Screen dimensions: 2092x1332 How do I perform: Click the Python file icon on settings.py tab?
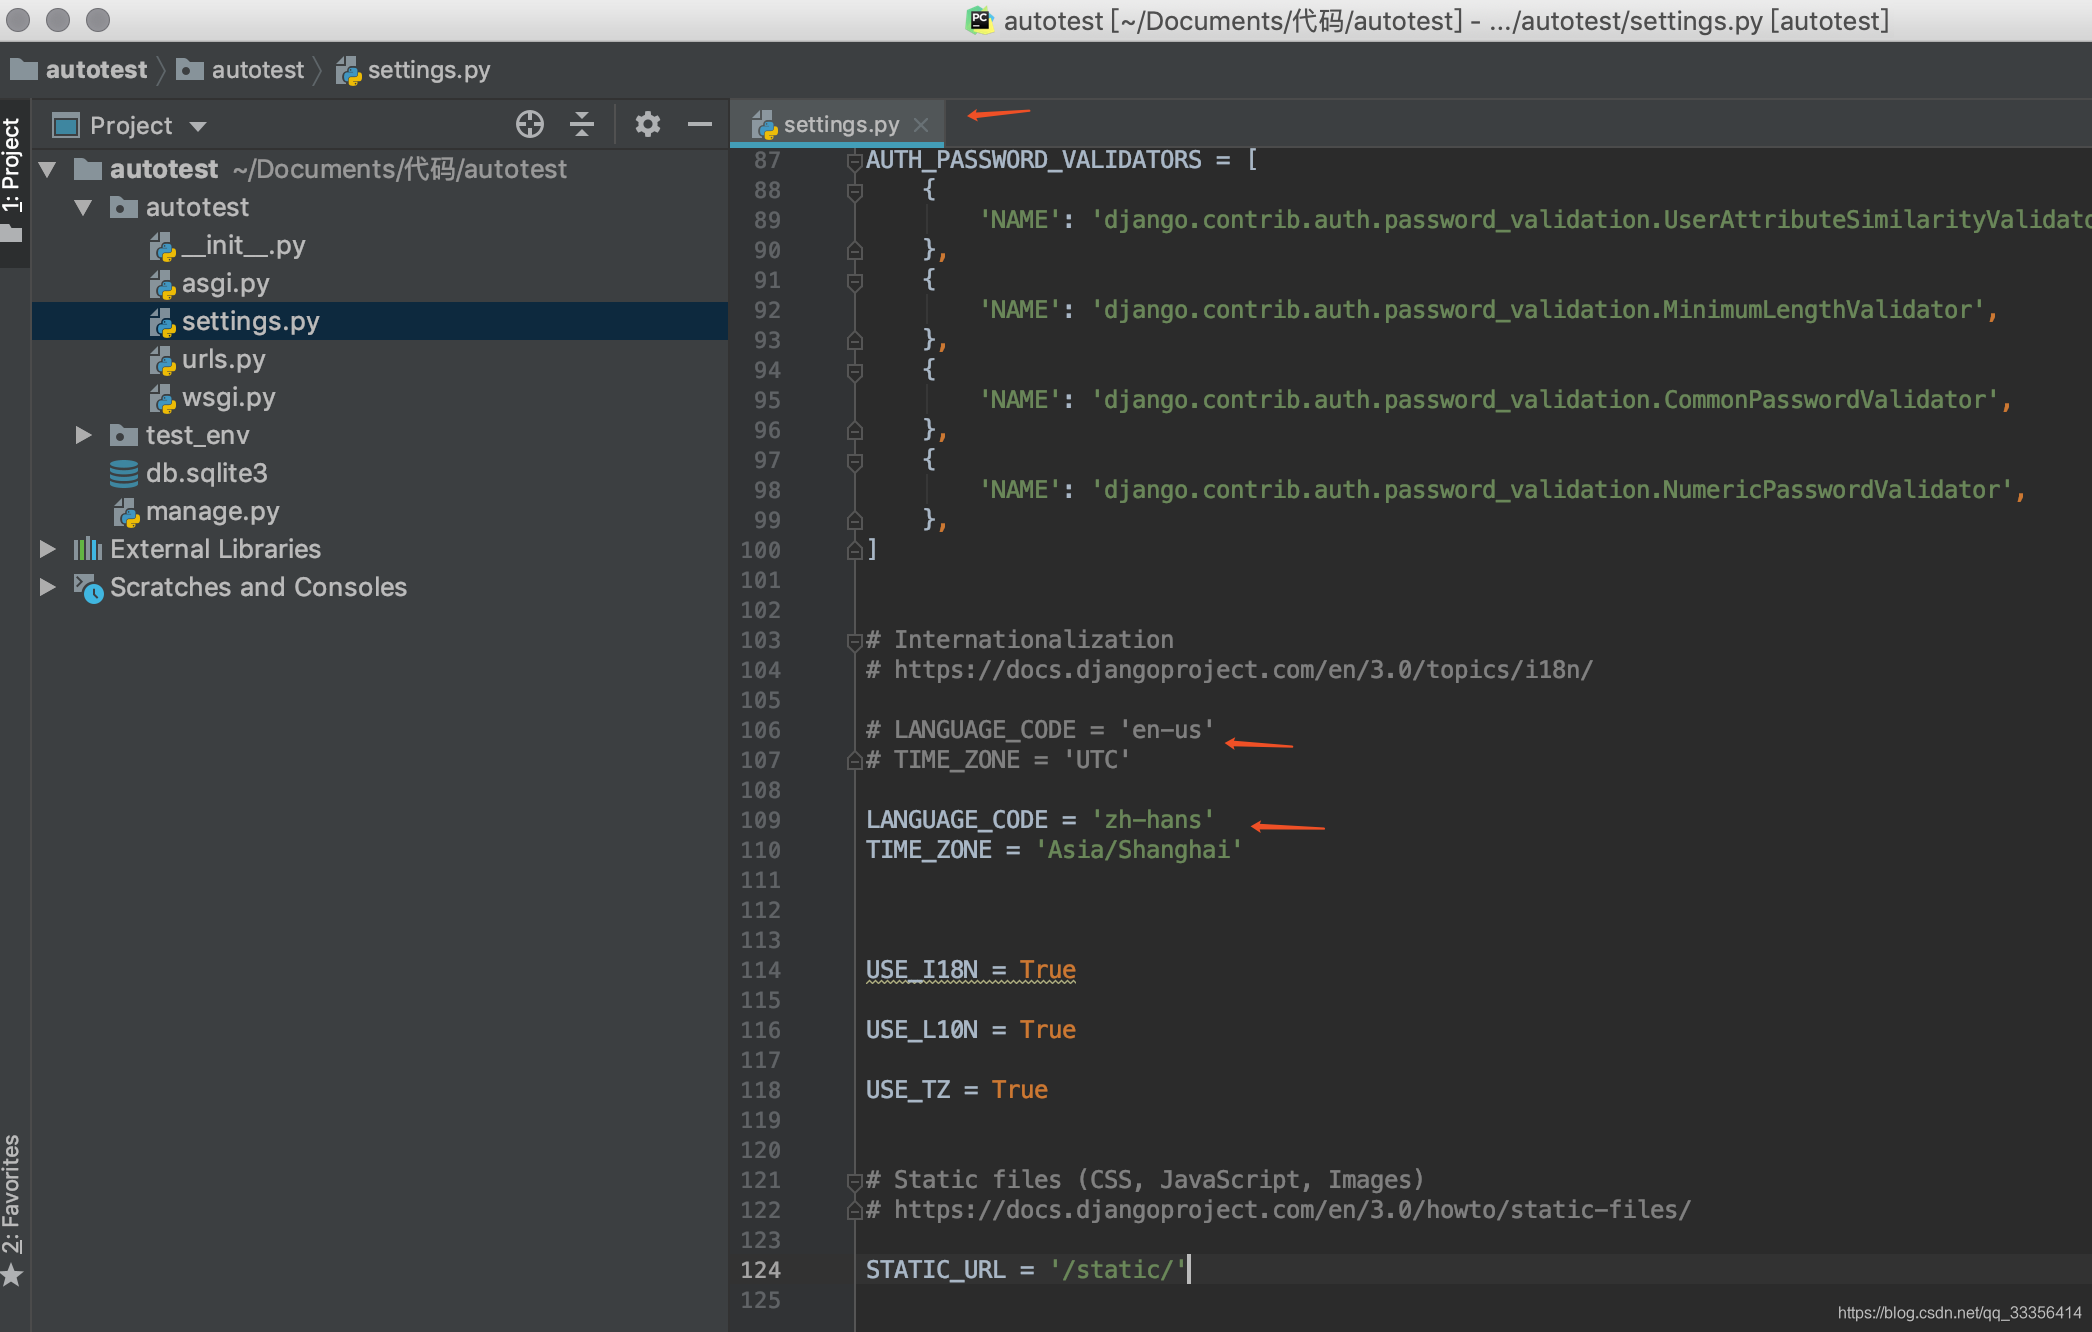point(764,125)
